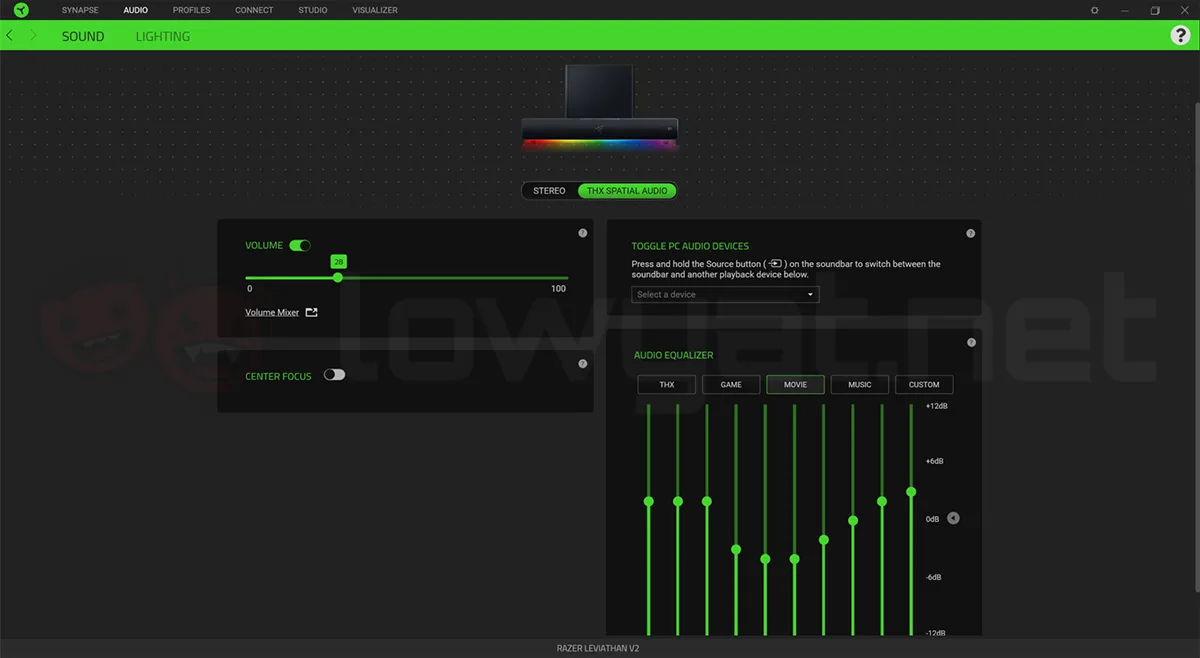This screenshot has height=658, width=1200.
Task: Click the fifth equalizer band slider knob
Action: 765,559
